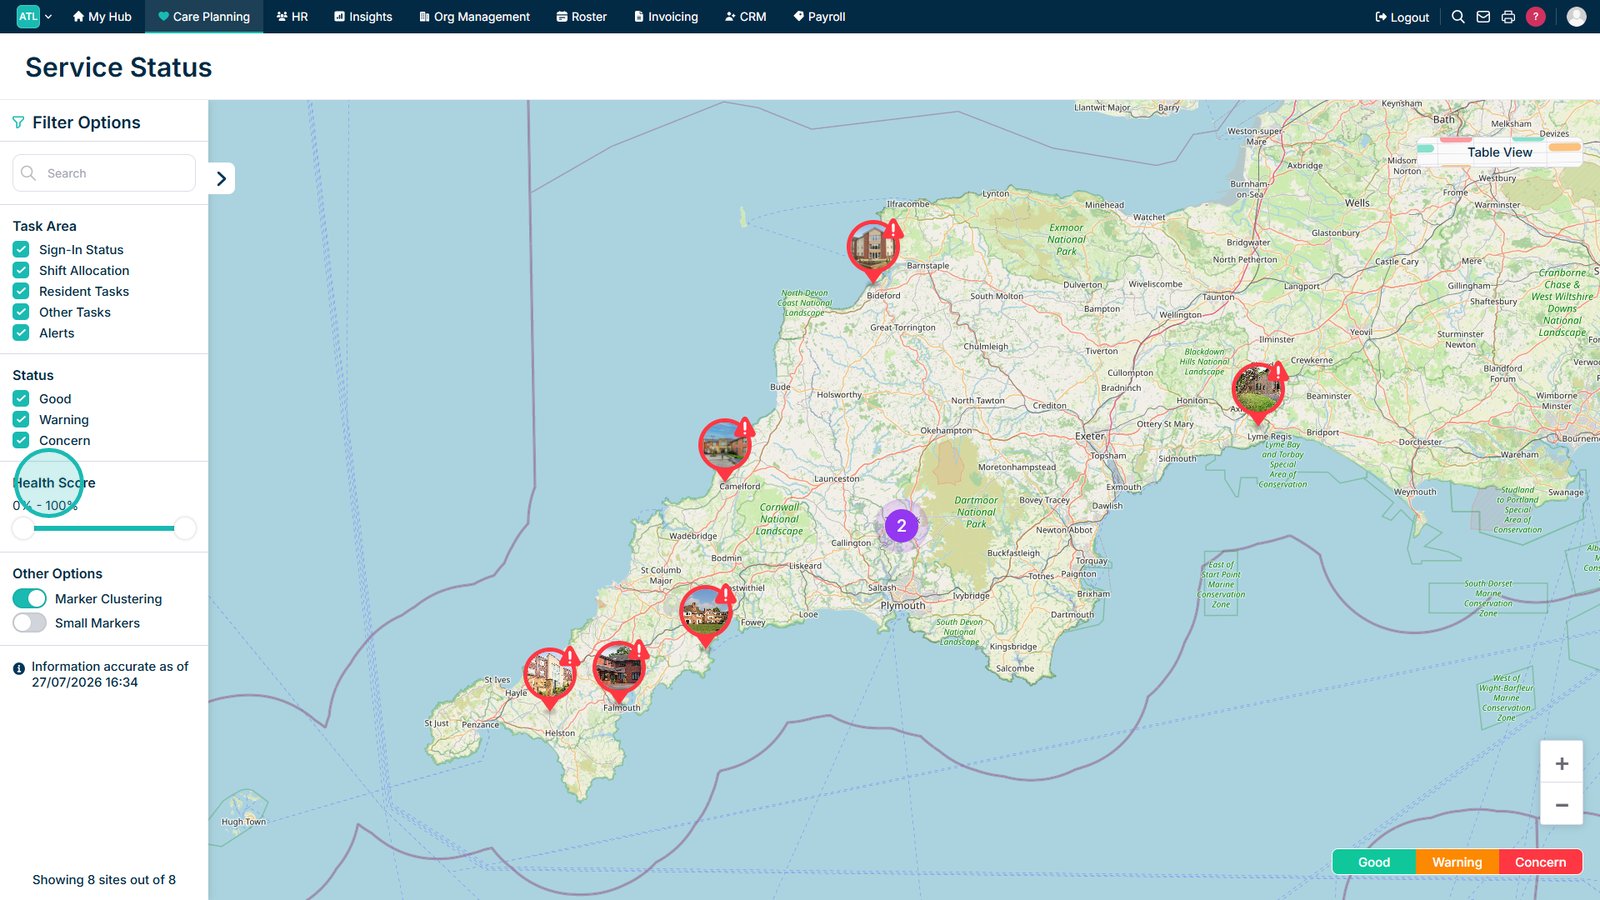The image size is (1600, 900).
Task: Open the search magnifier in top bar
Action: tap(1458, 17)
